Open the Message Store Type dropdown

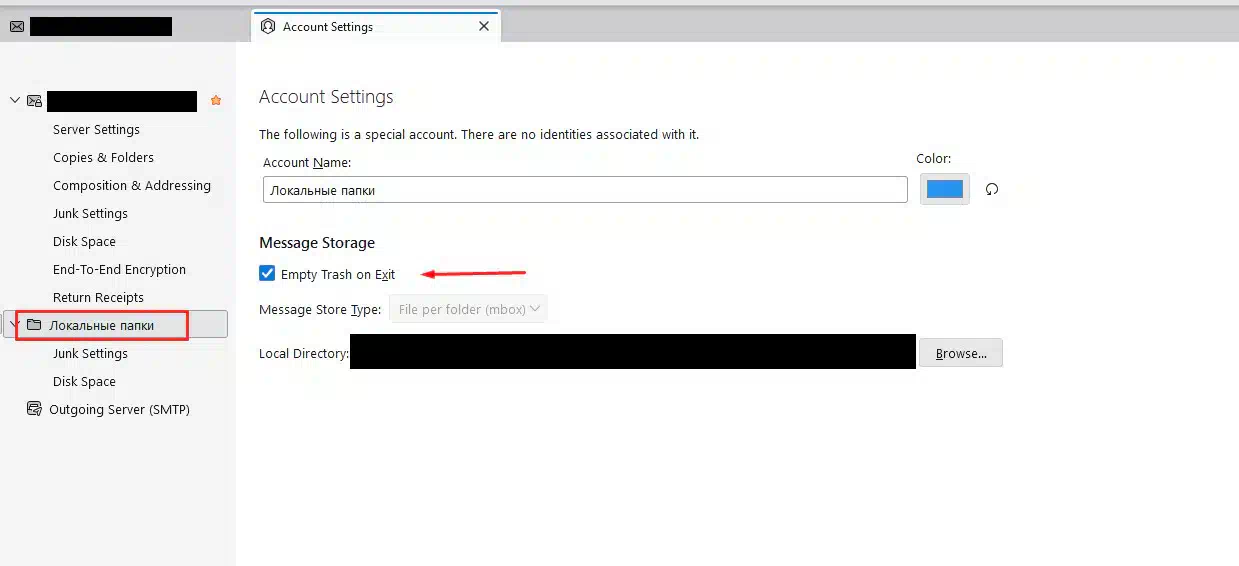tap(467, 310)
